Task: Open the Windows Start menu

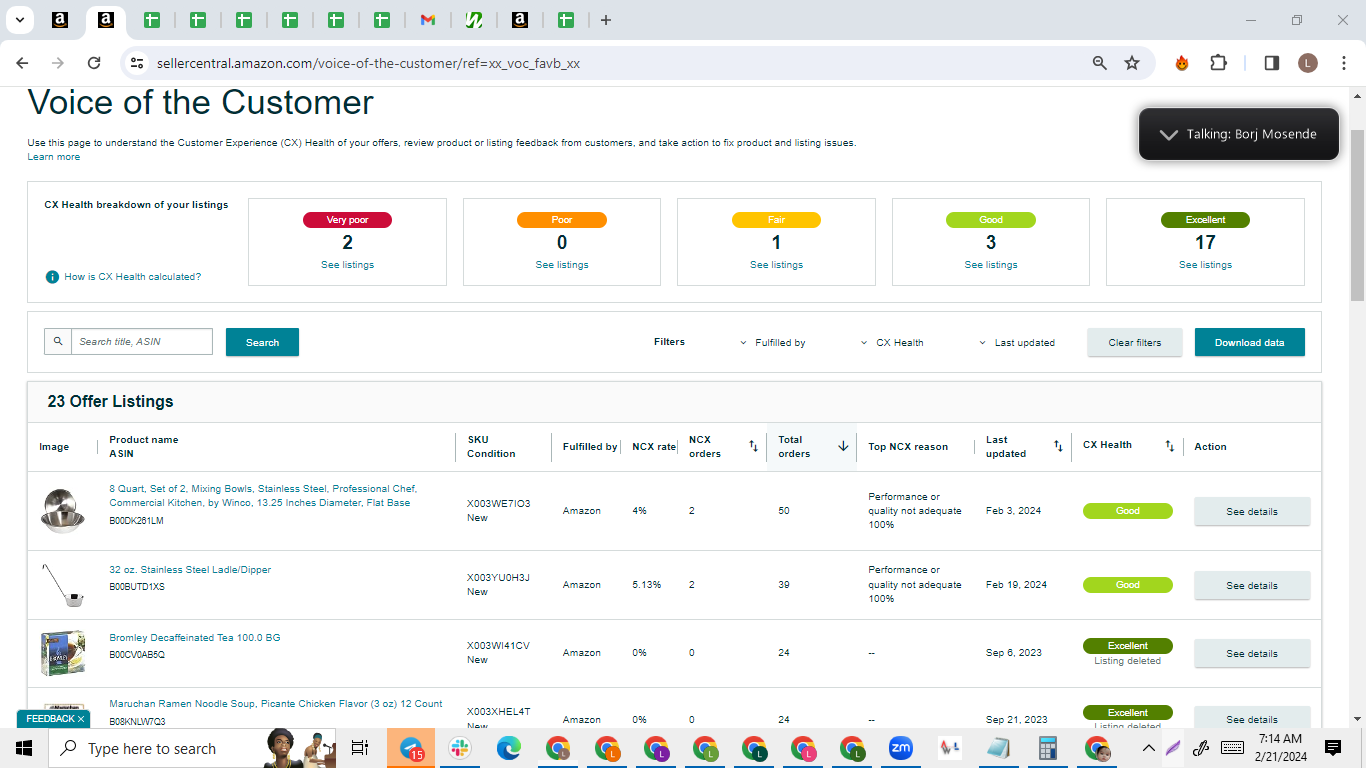Action: coord(24,748)
